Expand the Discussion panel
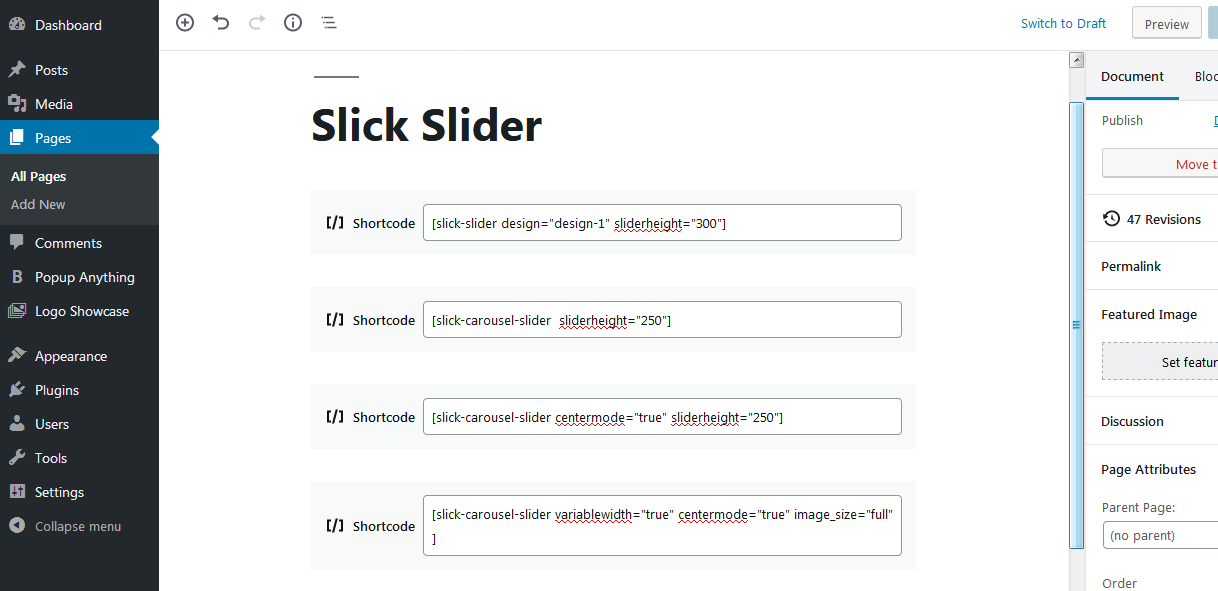1218x591 pixels. pyautogui.click(x=1150, y=421)
